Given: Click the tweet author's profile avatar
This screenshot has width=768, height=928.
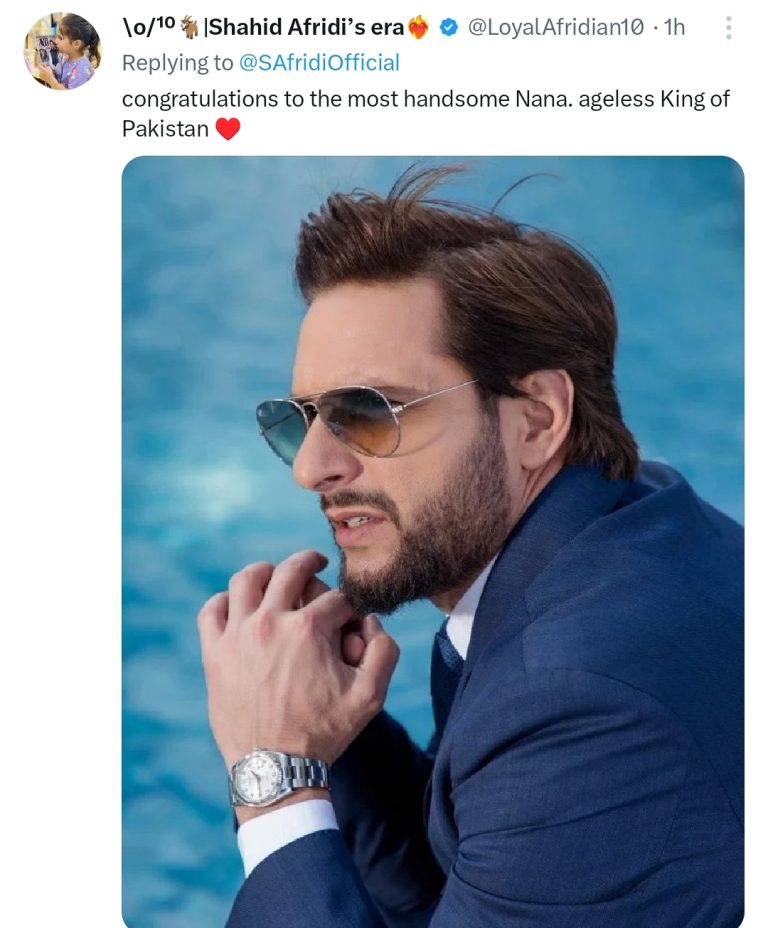Looking at the screenshot, I should tap(62, 51).
